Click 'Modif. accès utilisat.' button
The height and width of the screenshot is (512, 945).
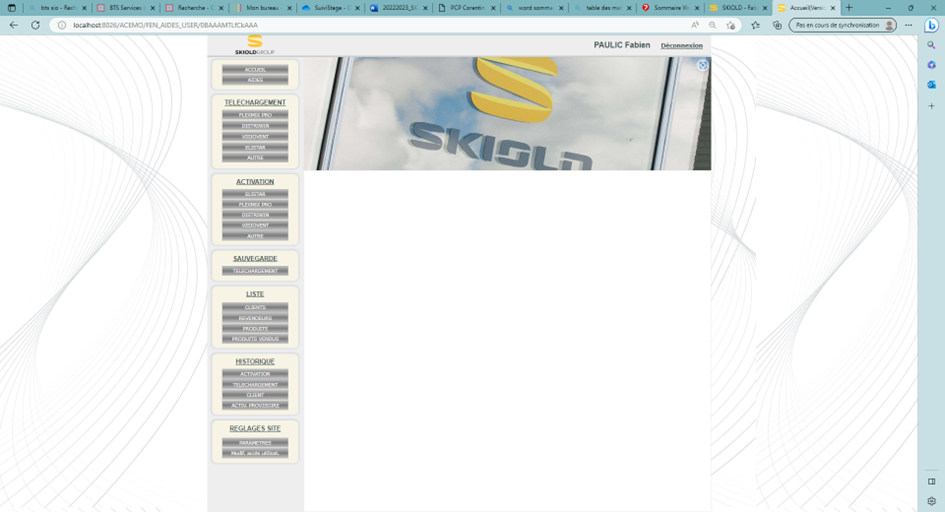tap(255, 453)
